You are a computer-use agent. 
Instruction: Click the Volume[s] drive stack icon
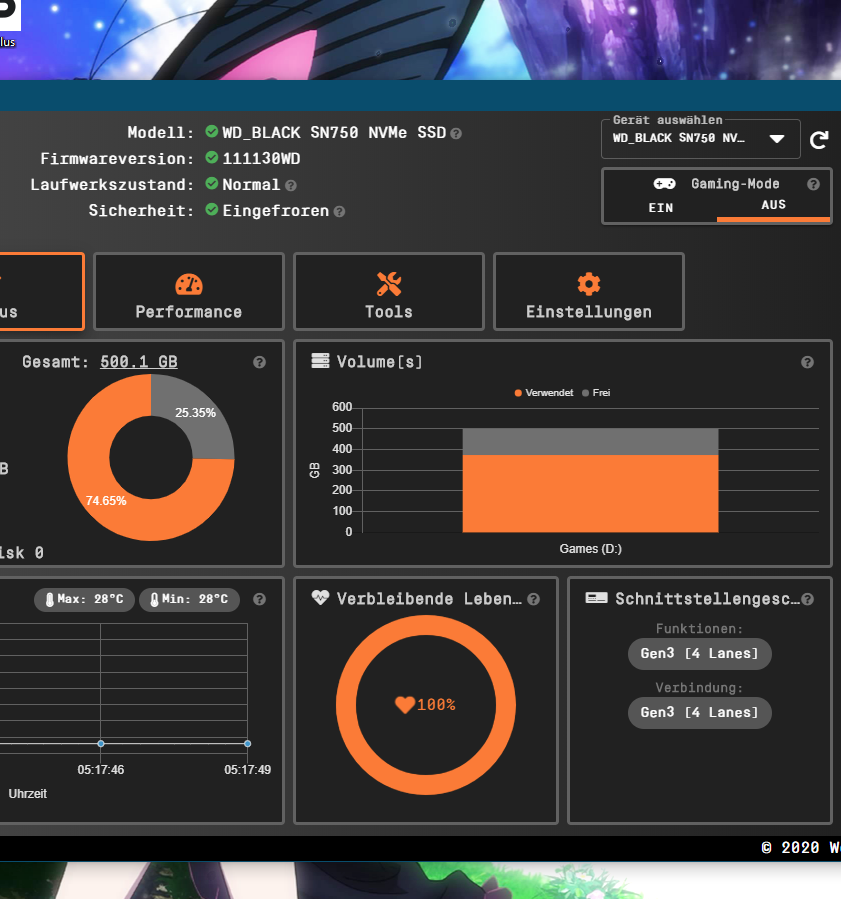coord(320,361)
